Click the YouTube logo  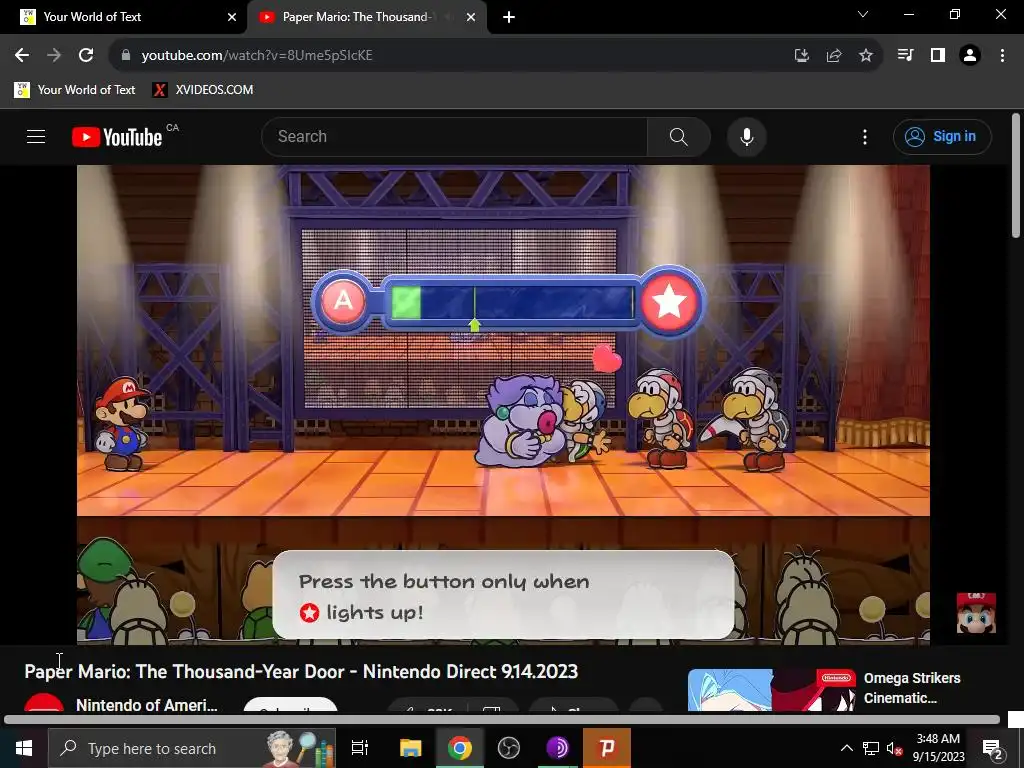(x=117, y=137)
